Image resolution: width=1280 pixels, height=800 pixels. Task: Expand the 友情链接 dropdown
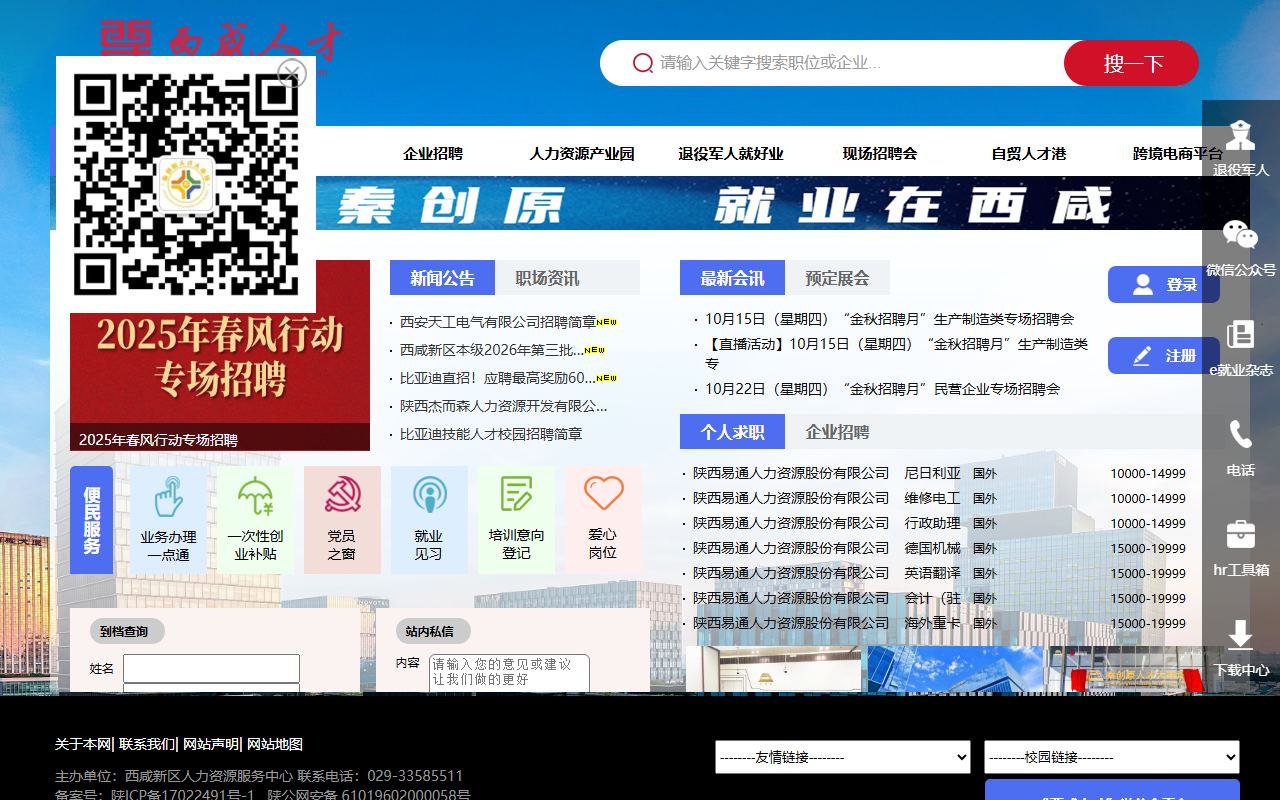pyautogui.click(x=843, y=757)
